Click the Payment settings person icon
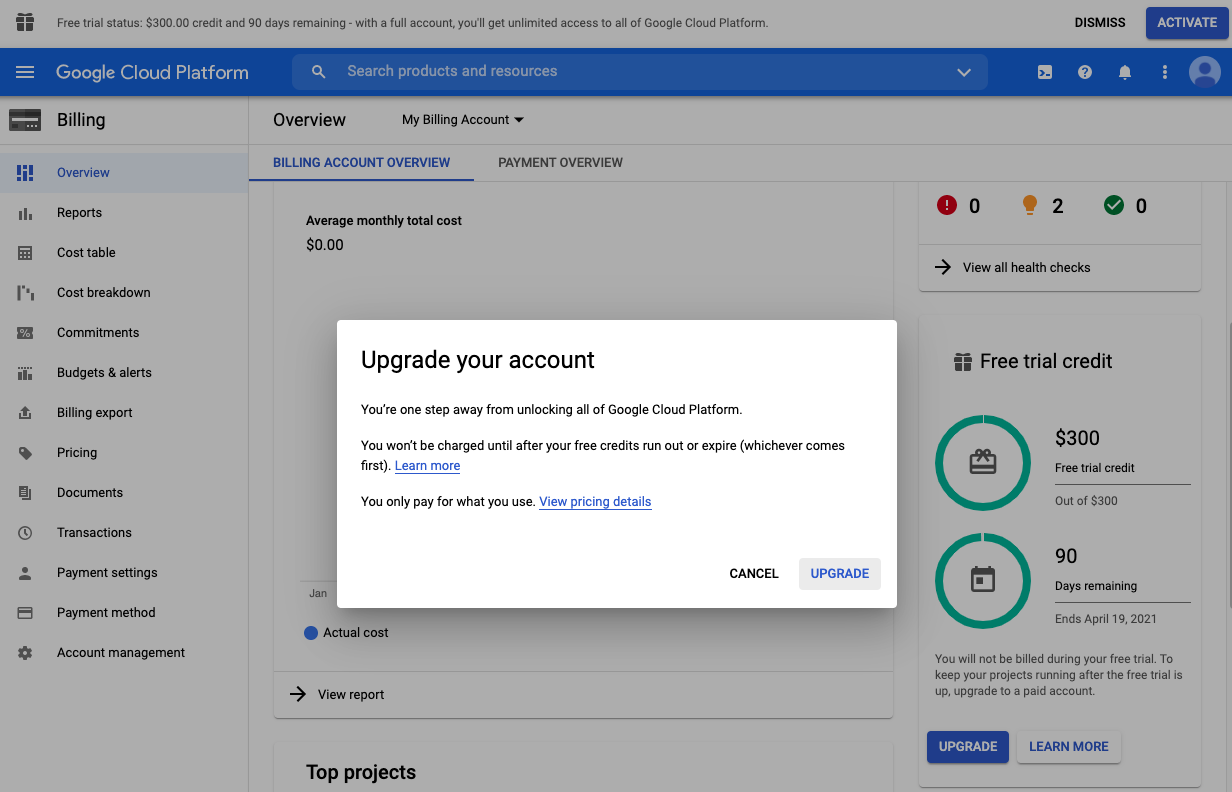The image size is (1232, 792). tap(25, 573)
